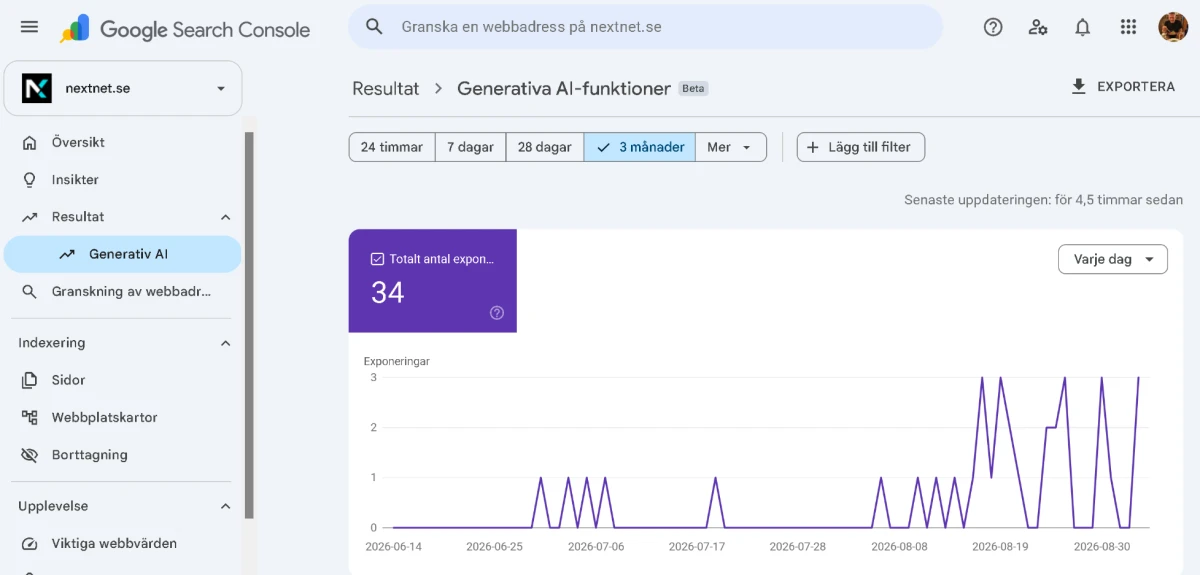The height and width of the screenshot is (575, 1200).
Task: Click the Beta badge
Action: pyautogui.click(x=693, y=88)
